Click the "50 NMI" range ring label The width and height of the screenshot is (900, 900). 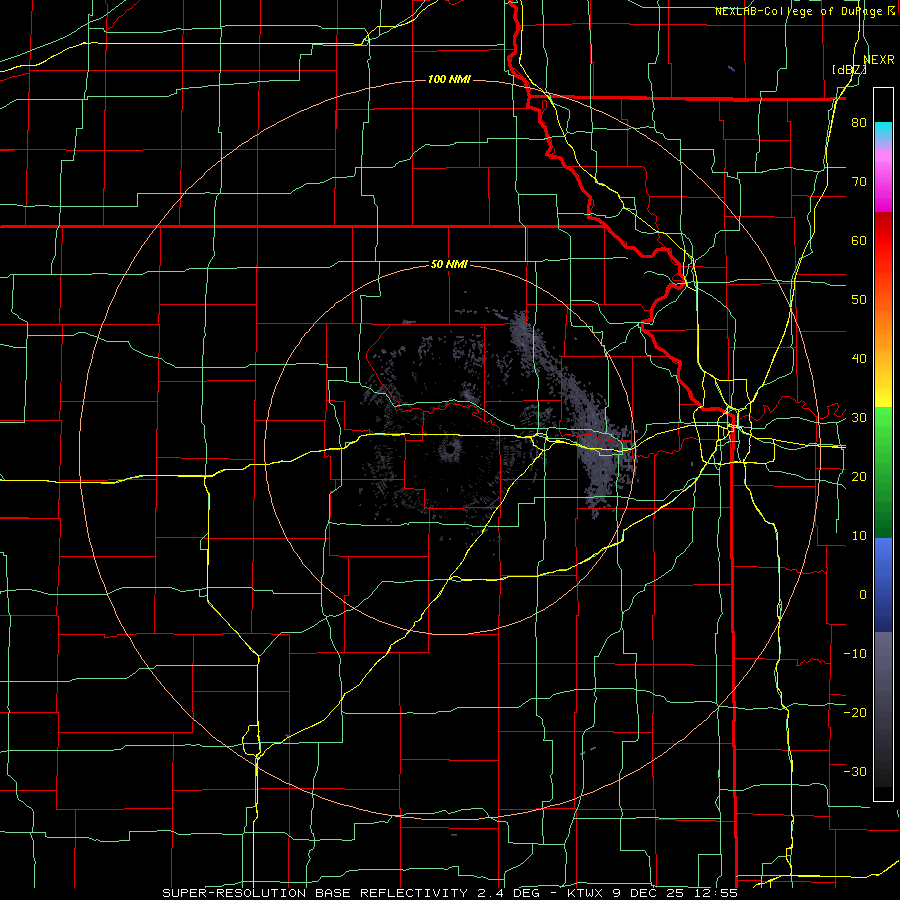coord(449,264)
